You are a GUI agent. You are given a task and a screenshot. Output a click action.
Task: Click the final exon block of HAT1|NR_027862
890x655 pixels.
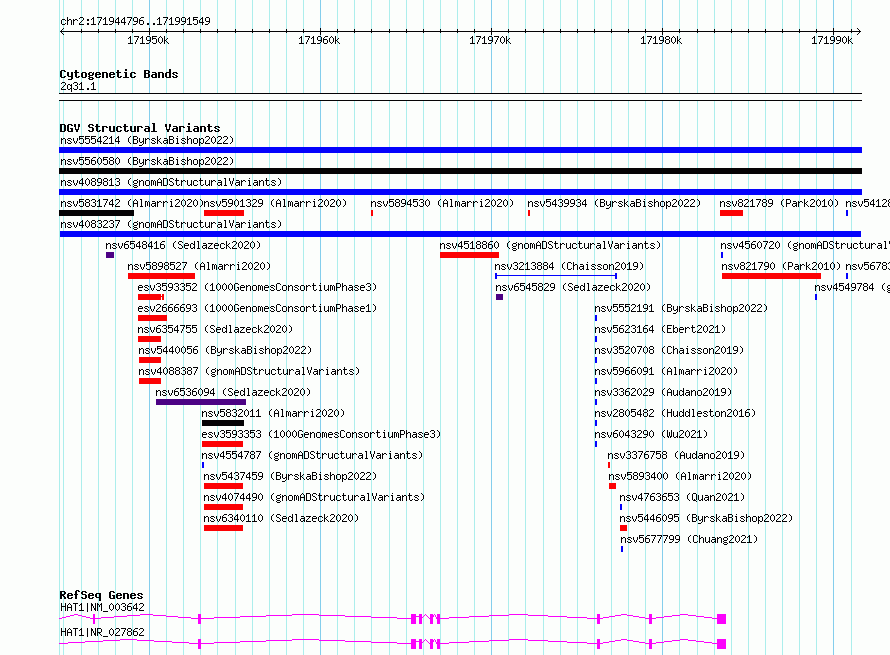coord(721,644)
